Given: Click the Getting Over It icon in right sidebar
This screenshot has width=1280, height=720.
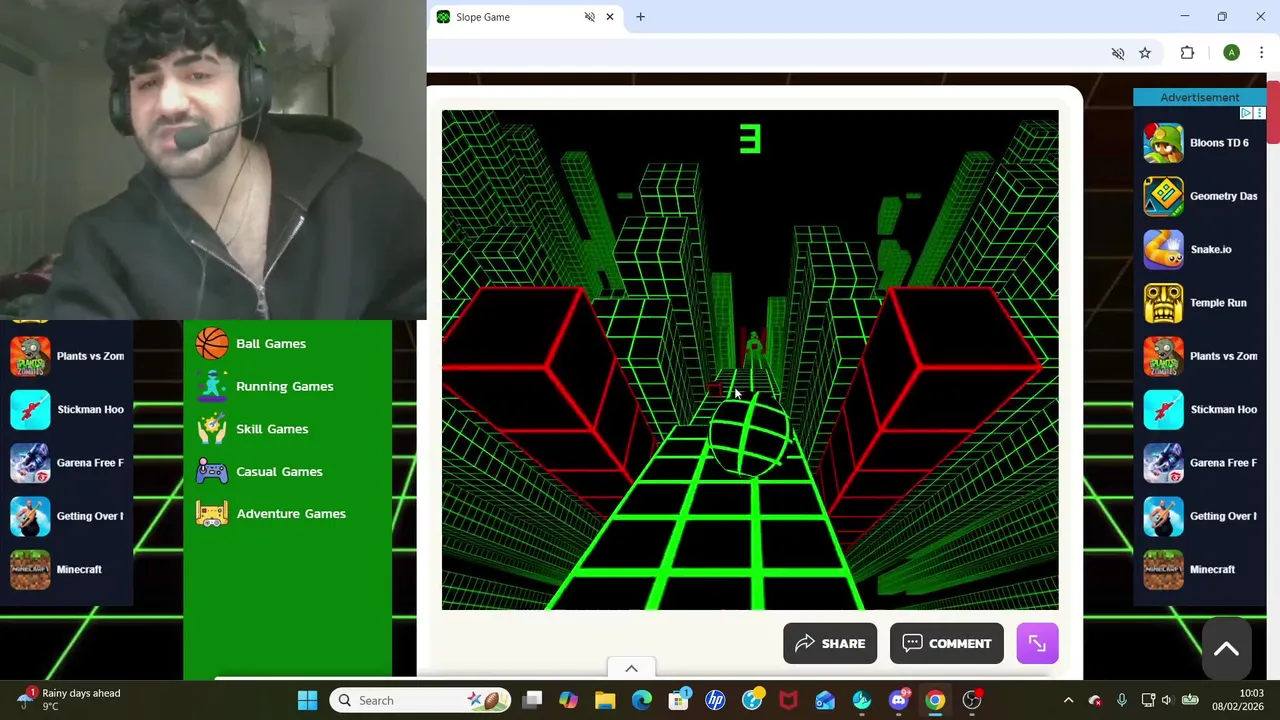Looking at the screenshot, I should point(1163,516).
